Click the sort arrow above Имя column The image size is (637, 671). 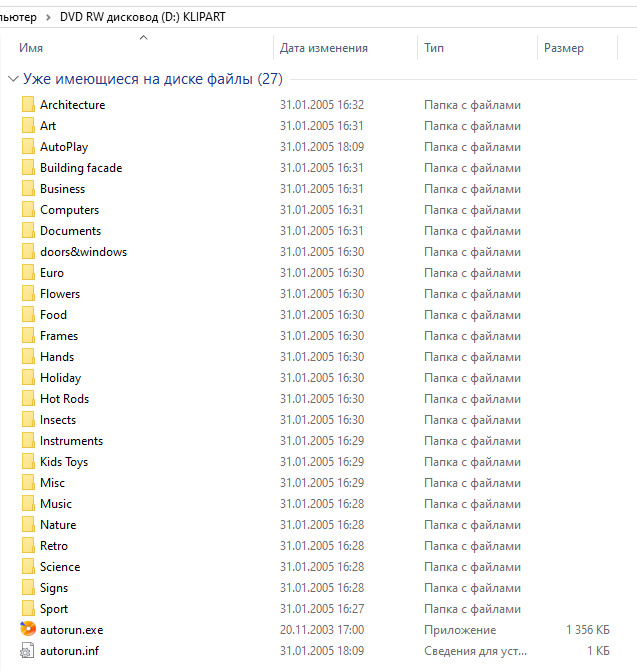[144, 38]
